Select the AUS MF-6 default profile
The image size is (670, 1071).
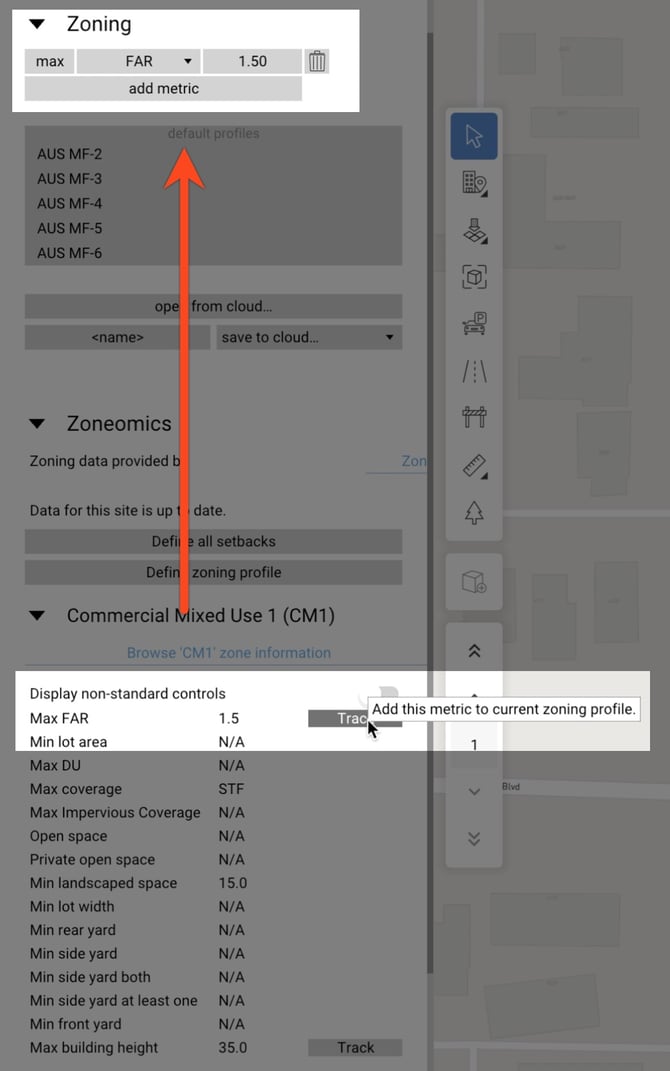pyautogui.click(x=70, y=253)
